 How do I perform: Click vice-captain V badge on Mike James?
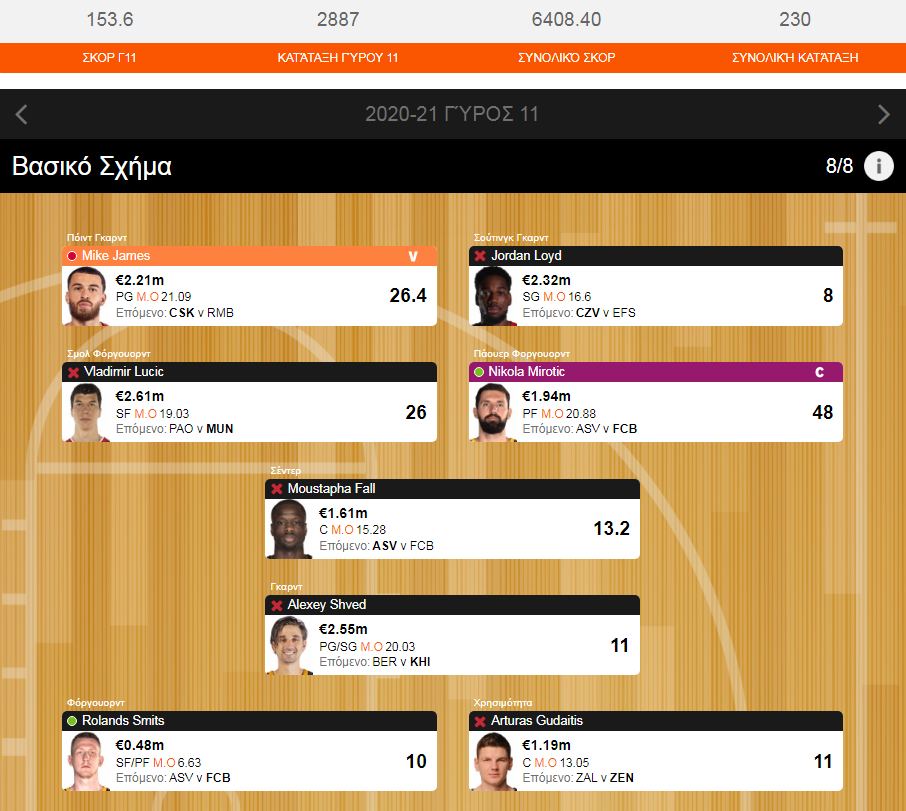(413, 256)
